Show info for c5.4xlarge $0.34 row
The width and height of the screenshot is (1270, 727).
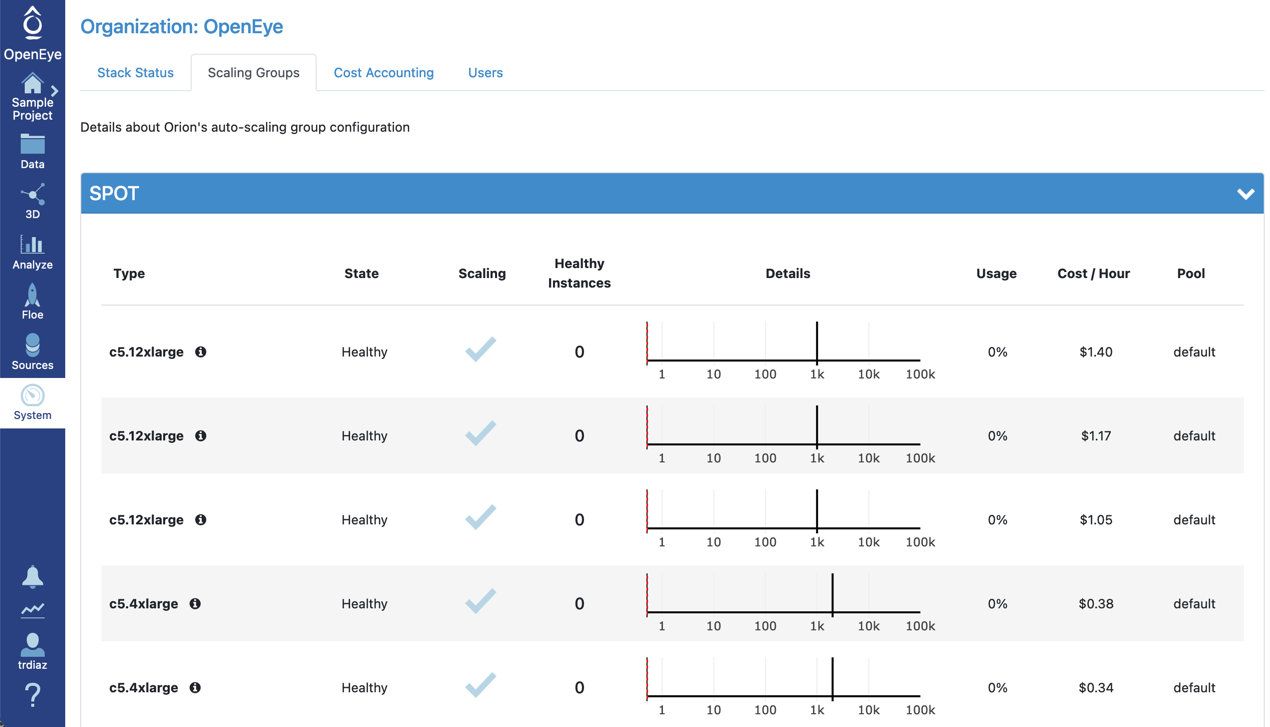pos(195,688)
